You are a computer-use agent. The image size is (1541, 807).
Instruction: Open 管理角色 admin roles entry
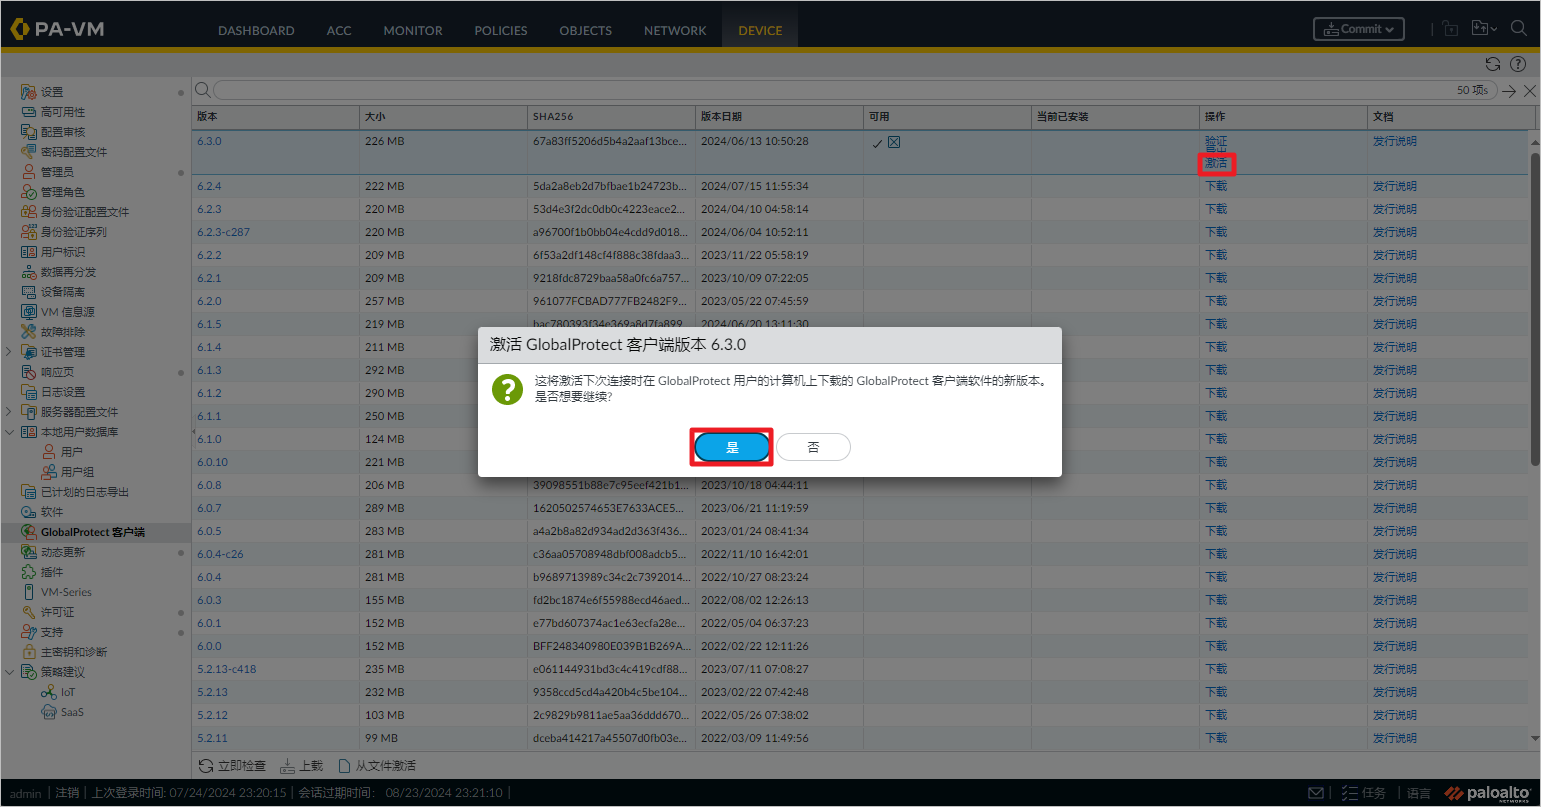coord(62,192)
